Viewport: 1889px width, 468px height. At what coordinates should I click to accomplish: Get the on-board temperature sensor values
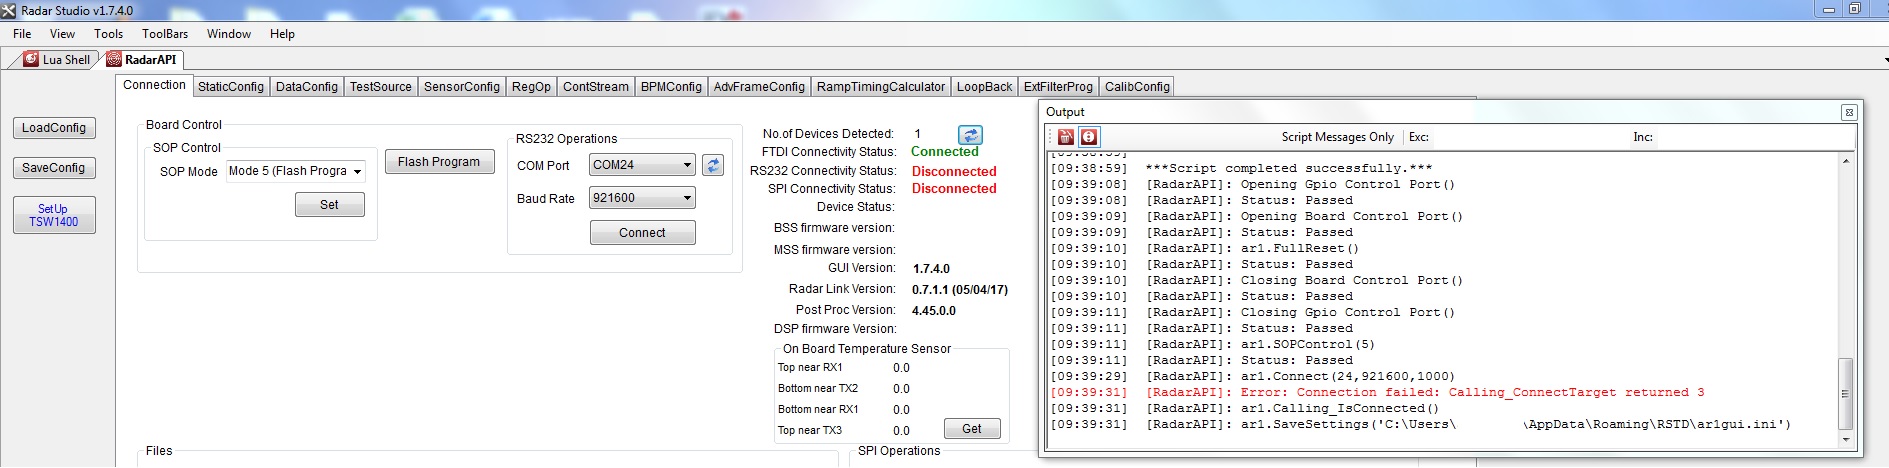(x=971, y=429)
